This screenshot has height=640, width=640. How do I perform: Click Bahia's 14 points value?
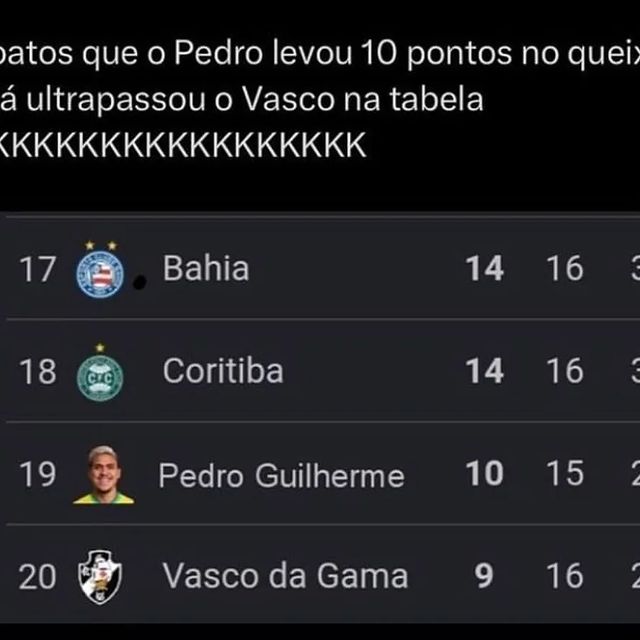tap(484, 268)
